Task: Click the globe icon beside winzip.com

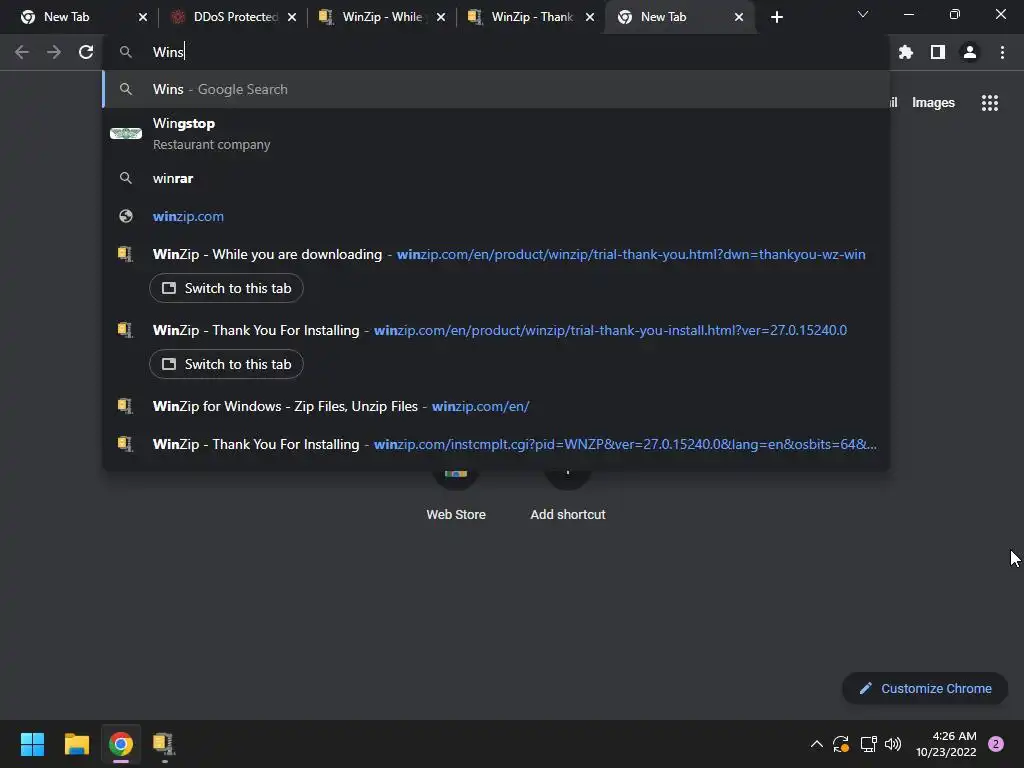Action: [x=126, y=216]
